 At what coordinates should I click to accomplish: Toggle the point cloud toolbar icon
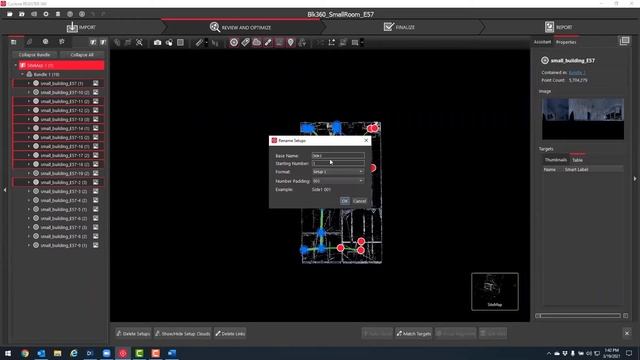(257, 42)
